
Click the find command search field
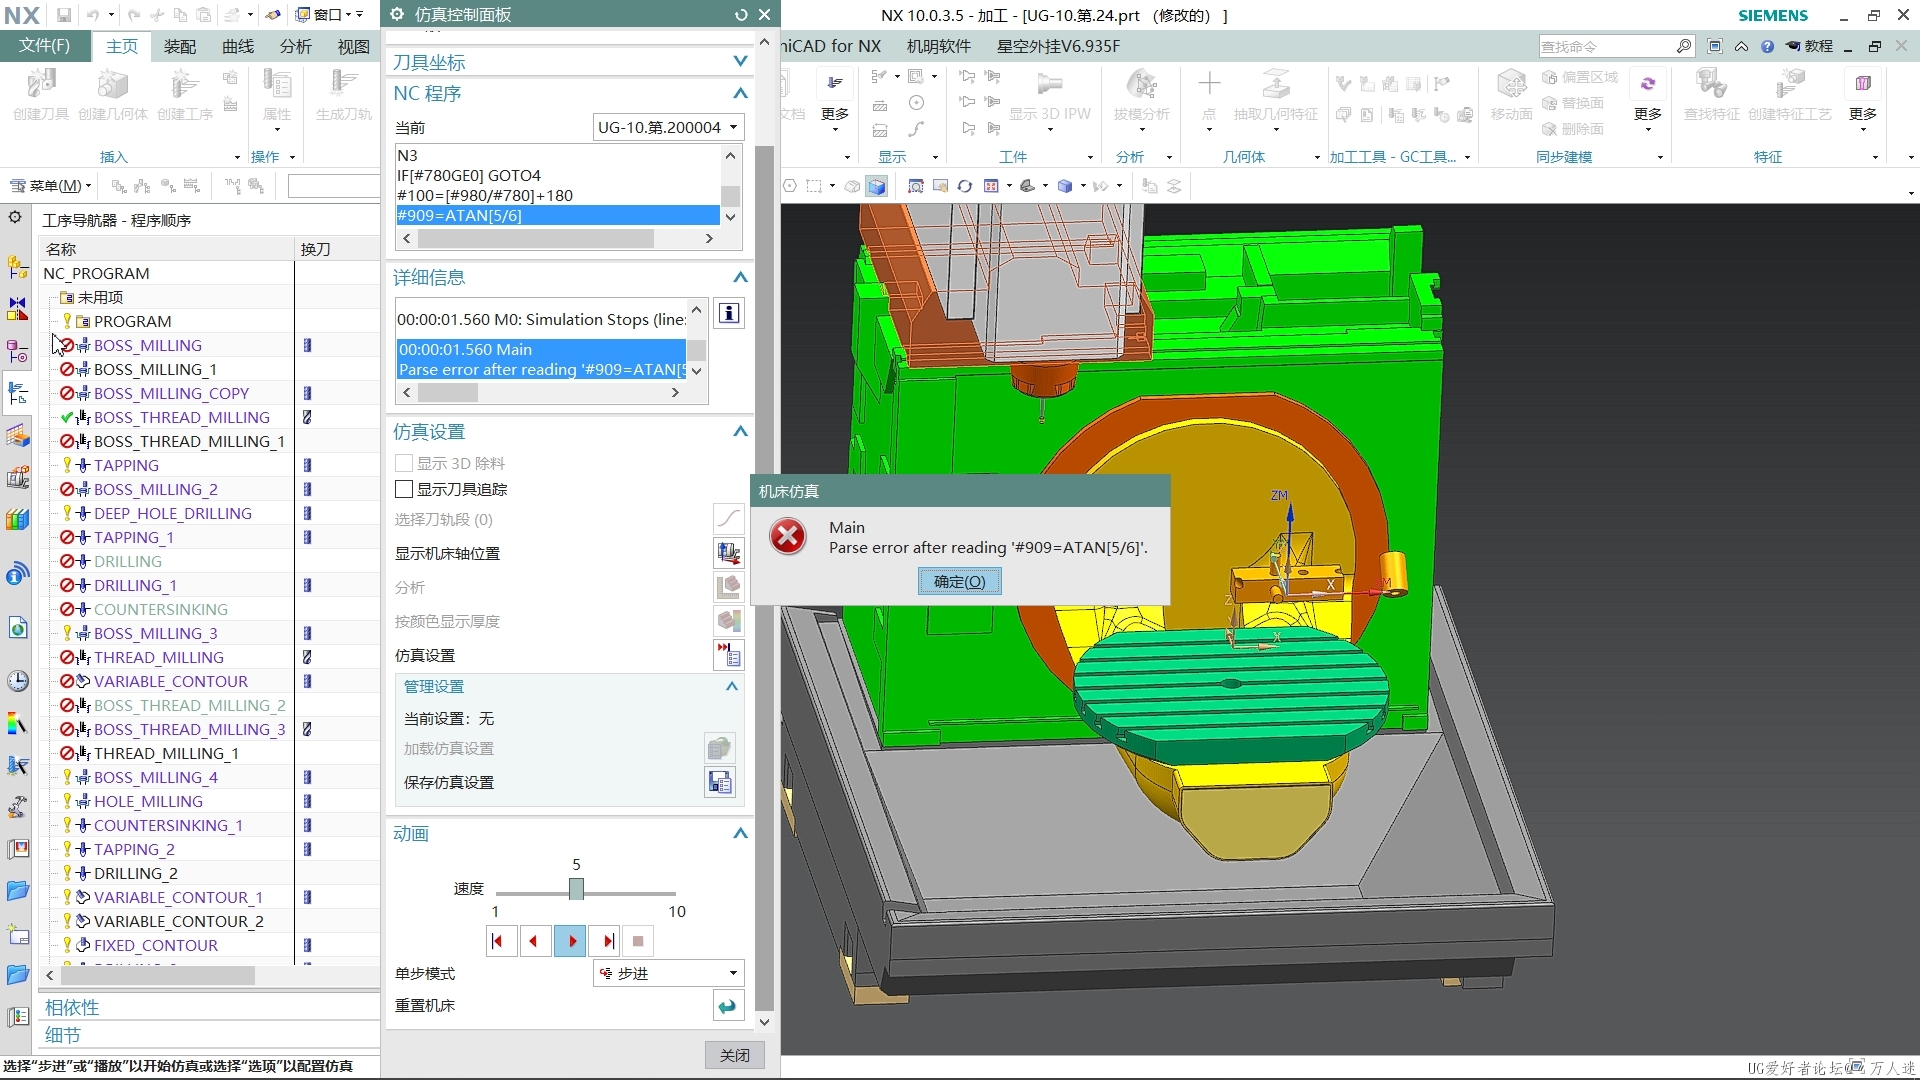pos(1607,46)
